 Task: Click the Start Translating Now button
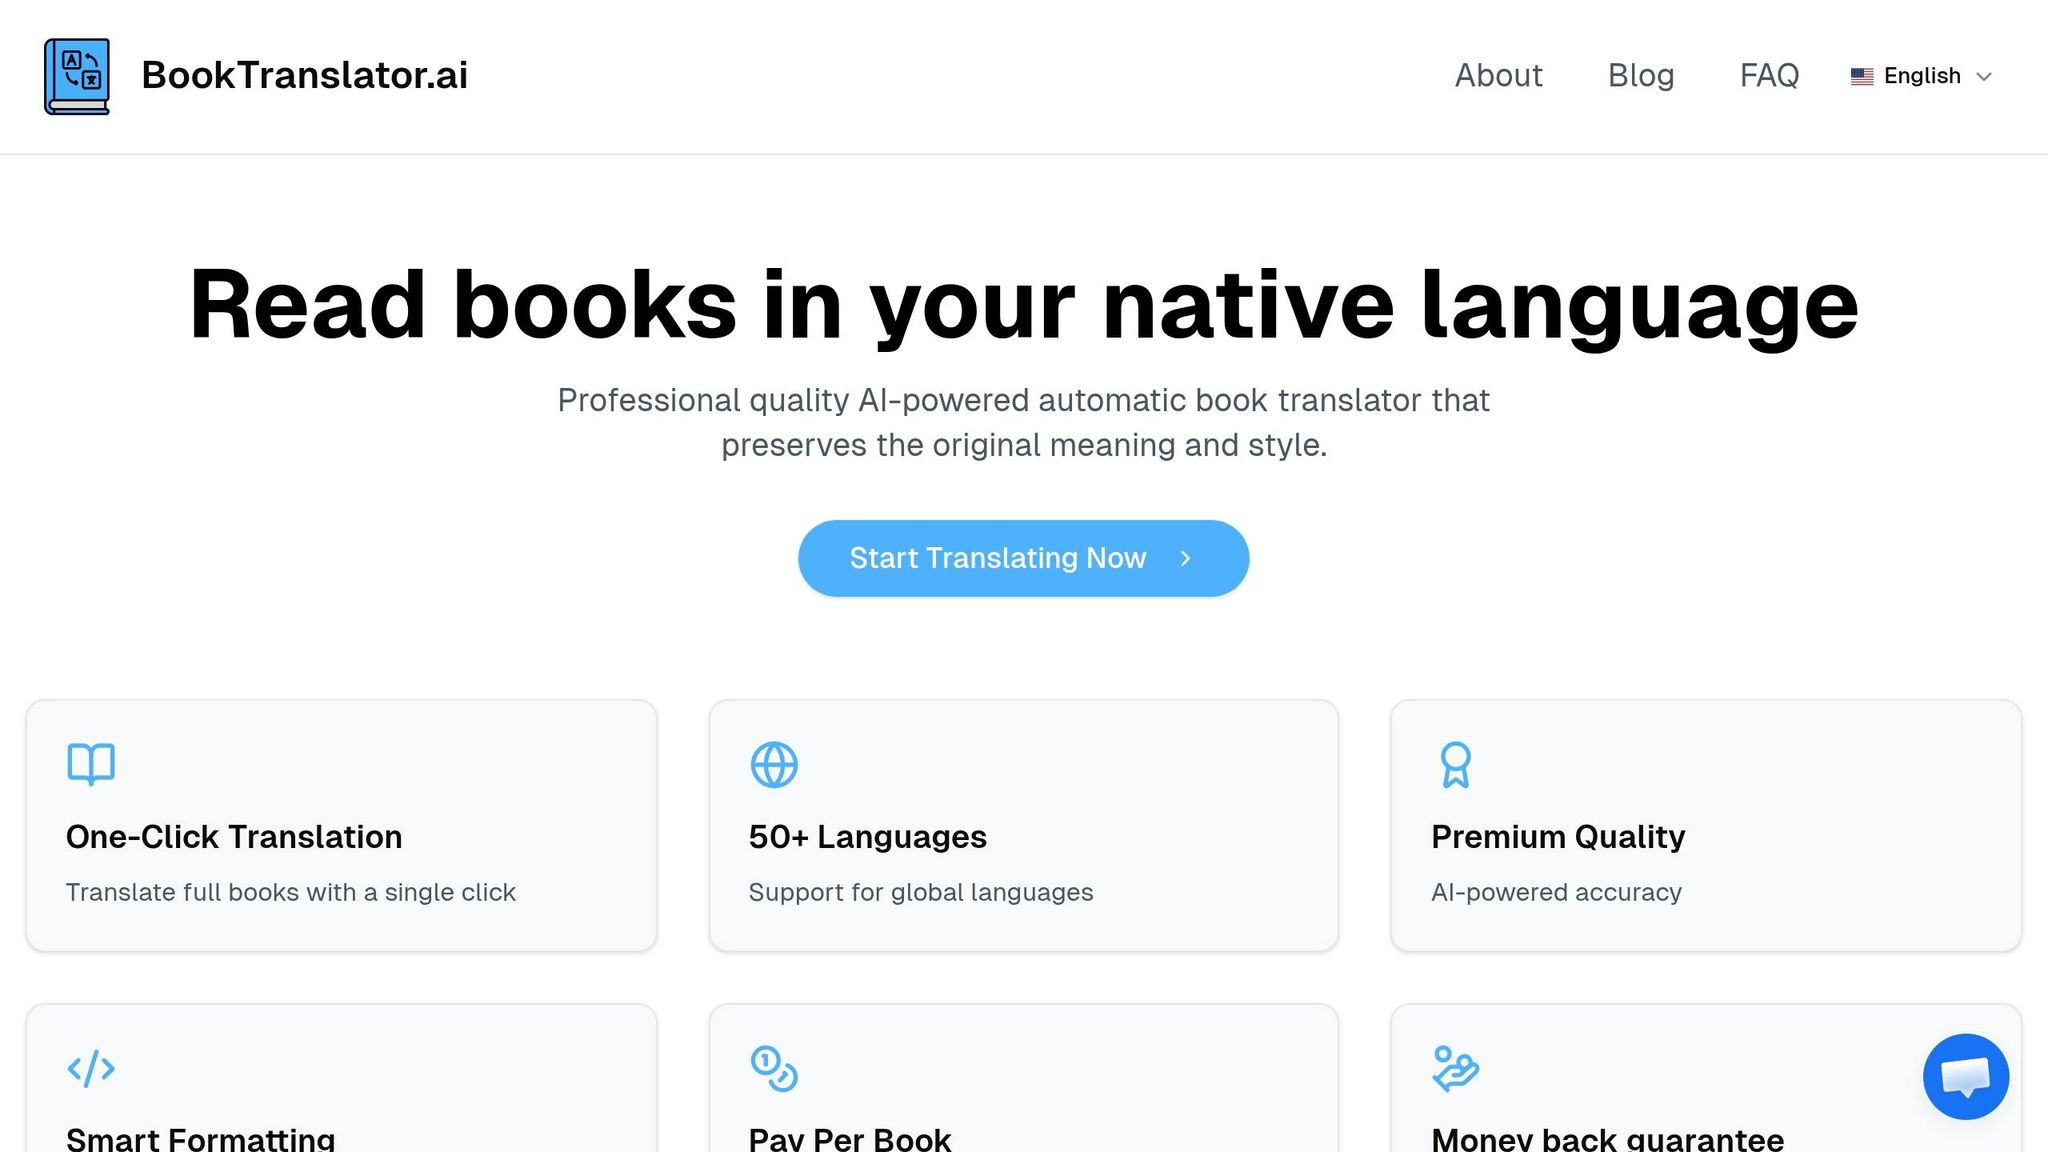pos(1023,558)
